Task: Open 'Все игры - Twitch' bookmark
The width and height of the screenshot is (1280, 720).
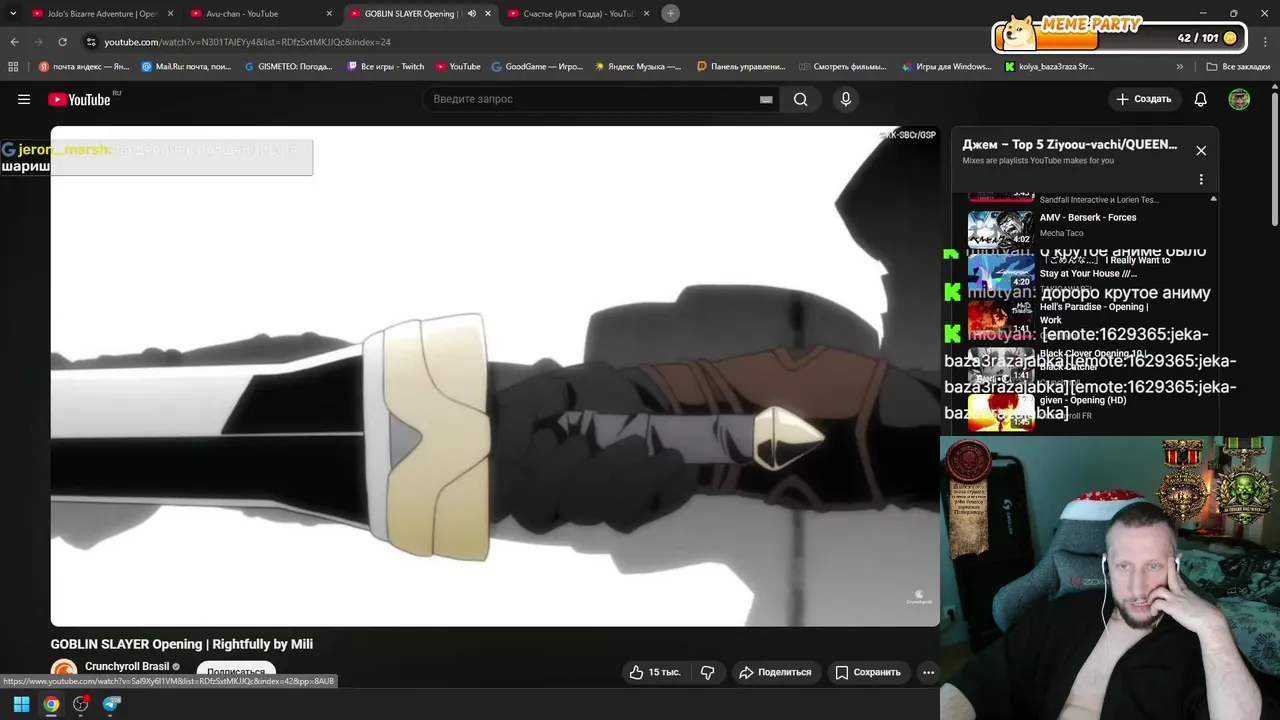Action: [386, 67]
